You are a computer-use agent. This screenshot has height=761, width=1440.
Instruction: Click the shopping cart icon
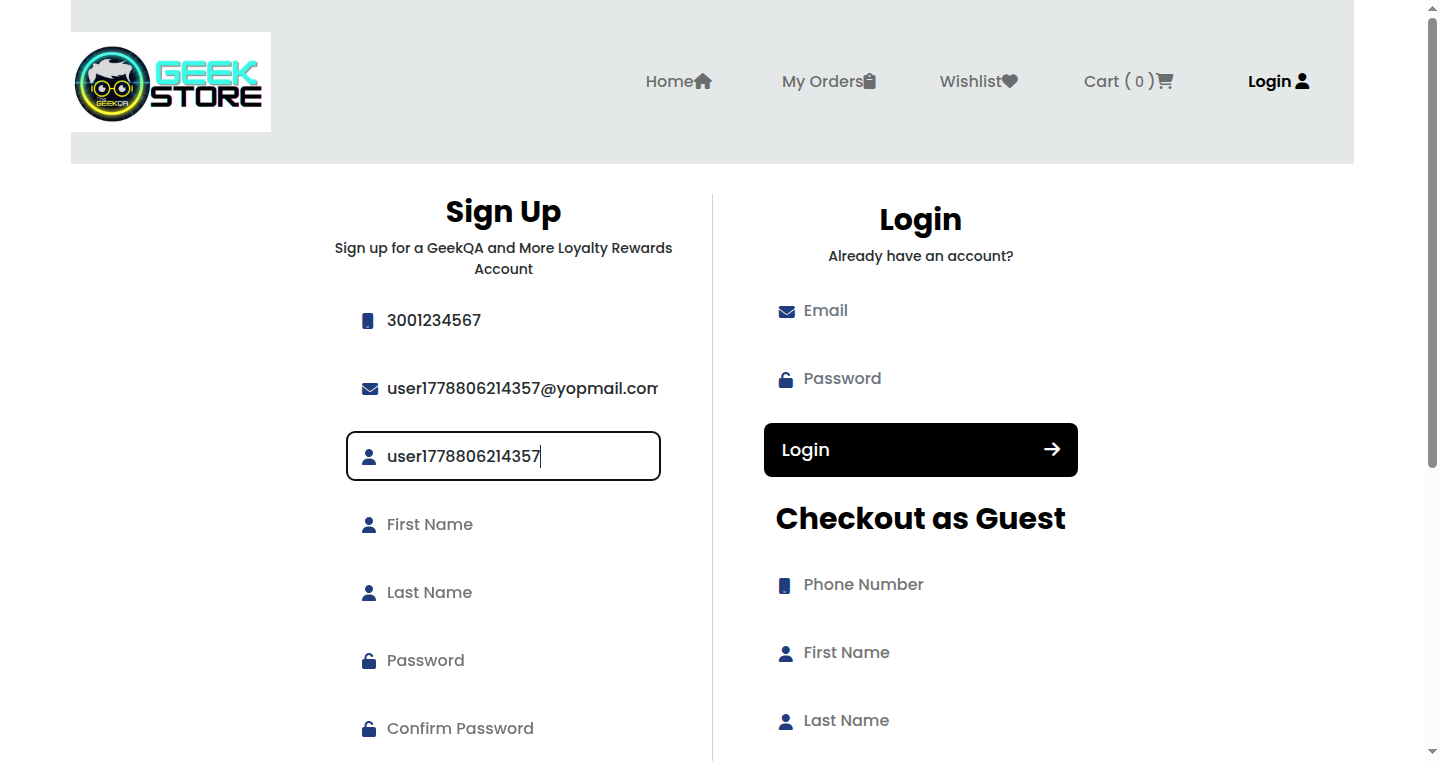coord(1165,82)
